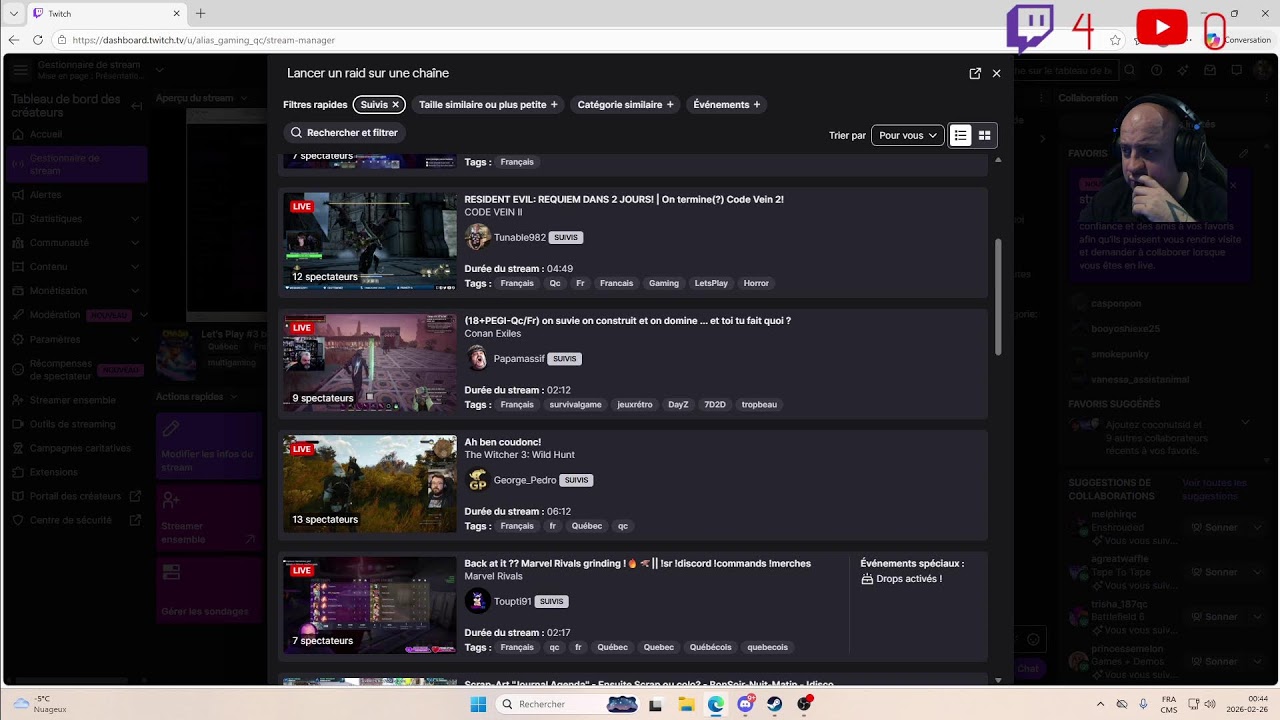Open 'Outils de streaming' in dashboard sidebar
The width and height of the screenshot is (1280, 720).
pos(73,424)
